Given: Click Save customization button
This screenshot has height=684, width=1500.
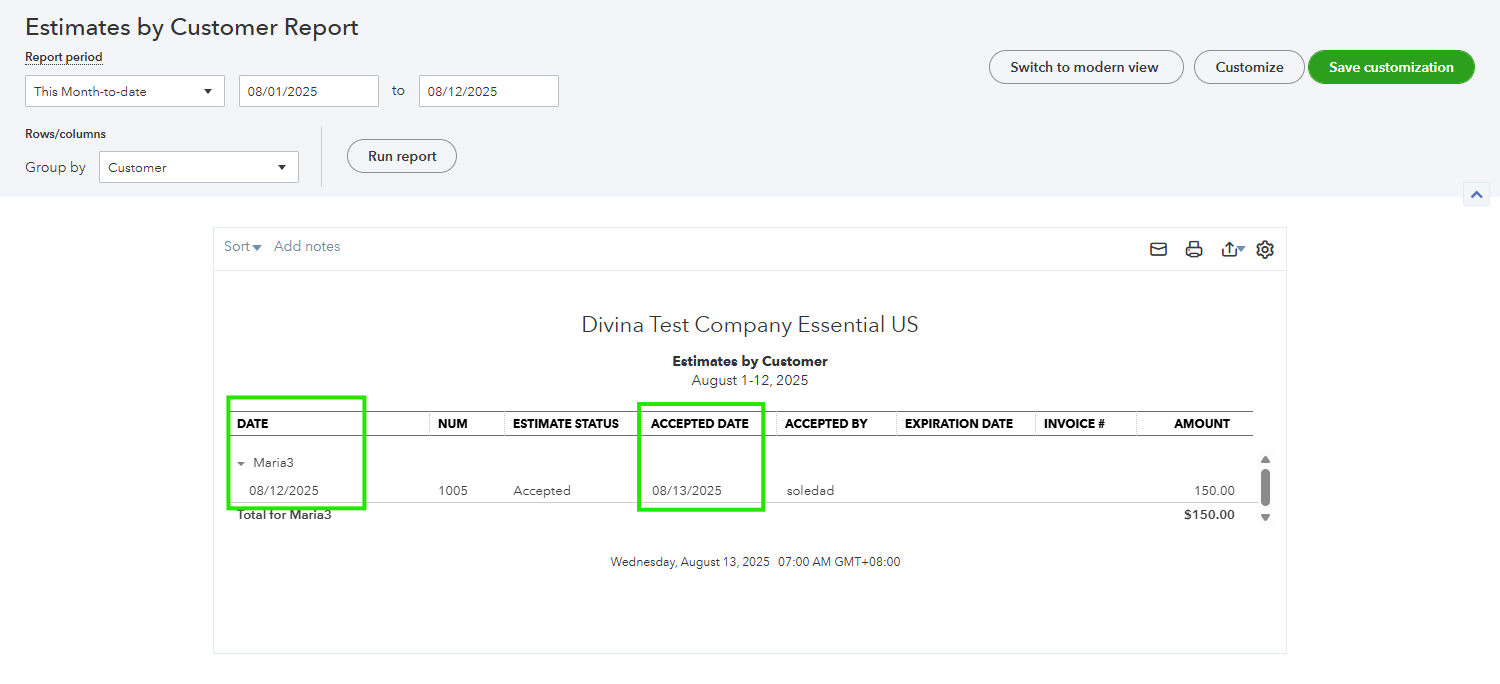Looking at the screenshot, I should point(1391,67).
